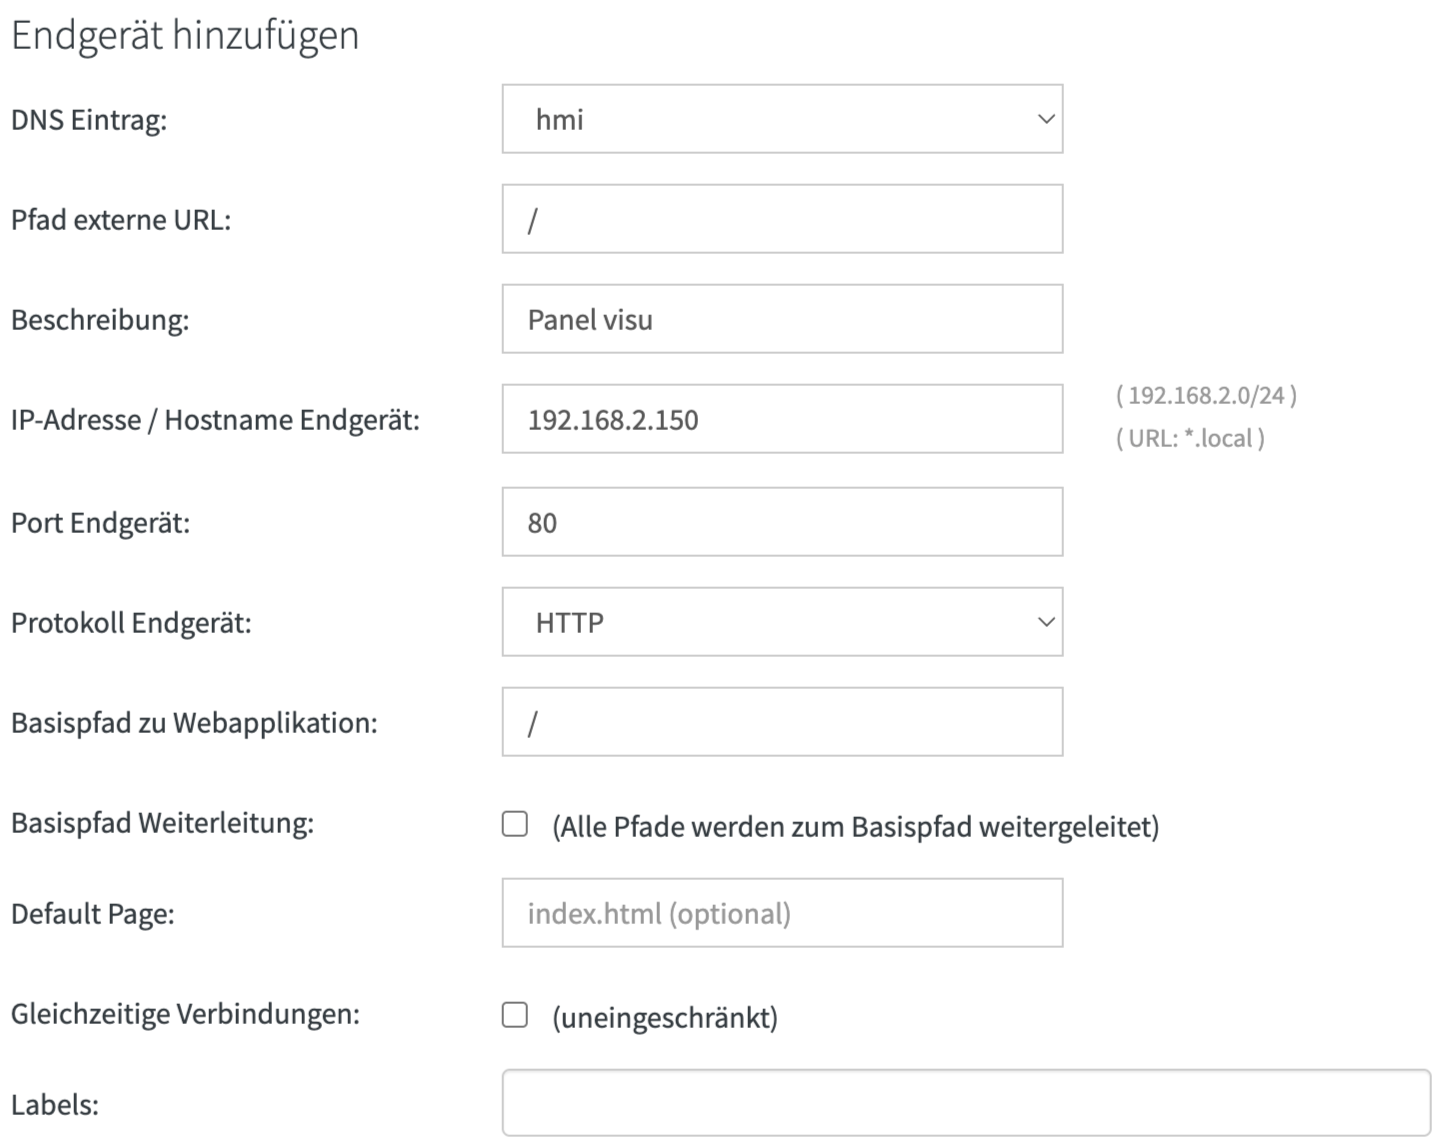Click the value 192.168.2.150
This screenshot has height=1139, width=1436.
tap(612, 417)
